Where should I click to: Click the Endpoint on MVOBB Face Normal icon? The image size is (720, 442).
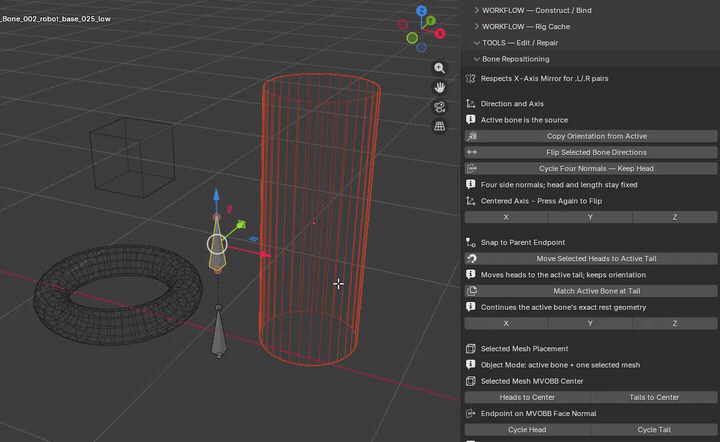point(471,414)
